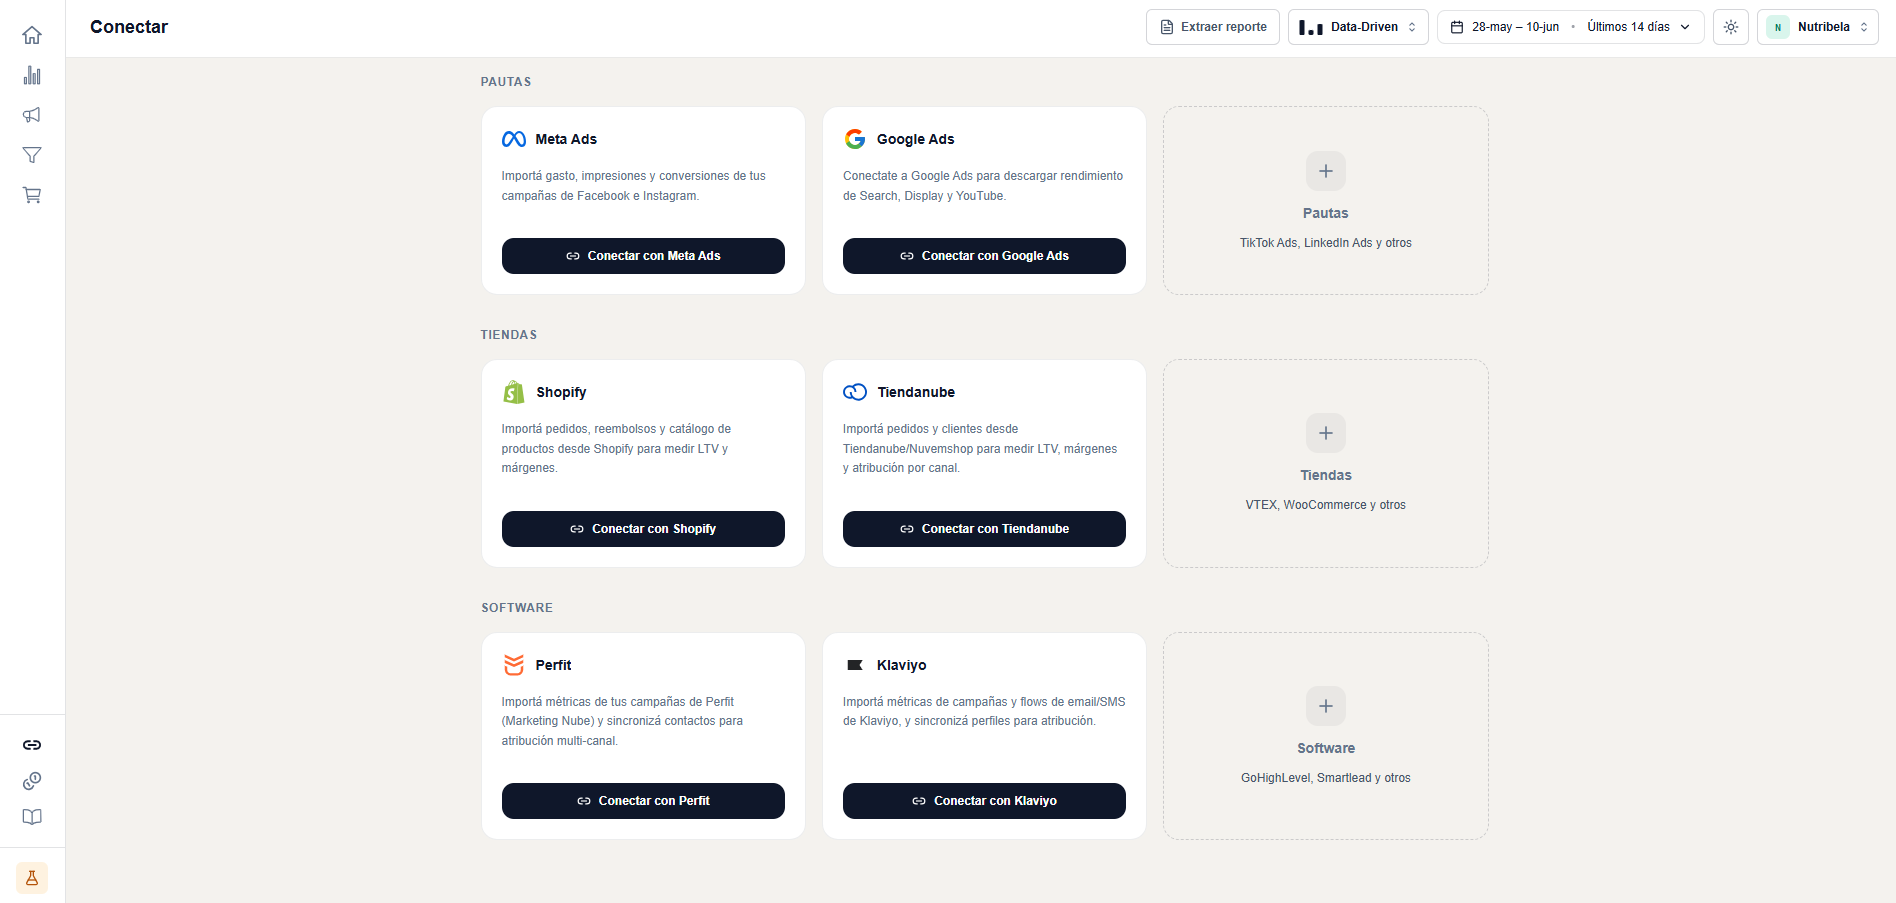Open the home icon in the sidebar
The image size is (1896, 903).
click(x=32, y=35)
